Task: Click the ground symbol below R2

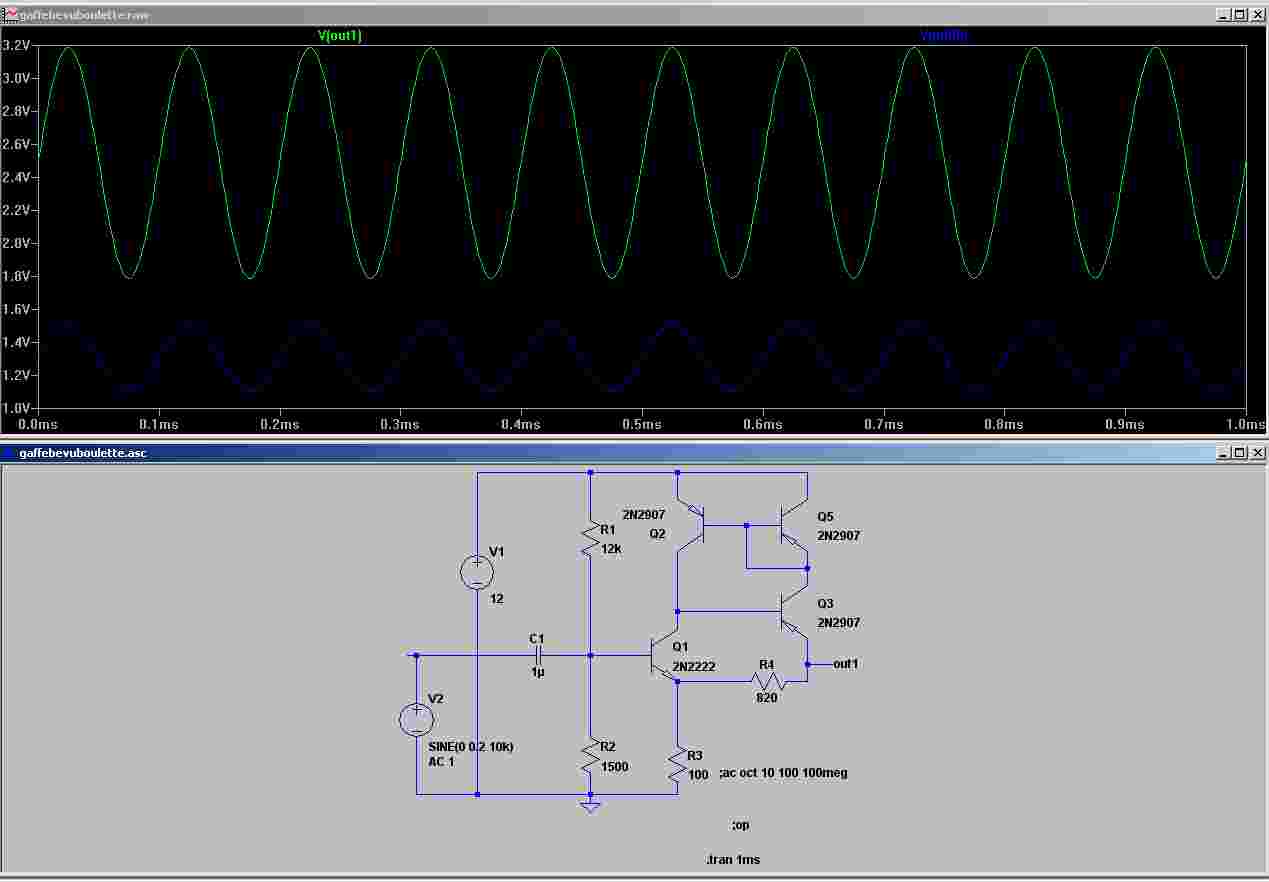Action: tap(591, 805)
